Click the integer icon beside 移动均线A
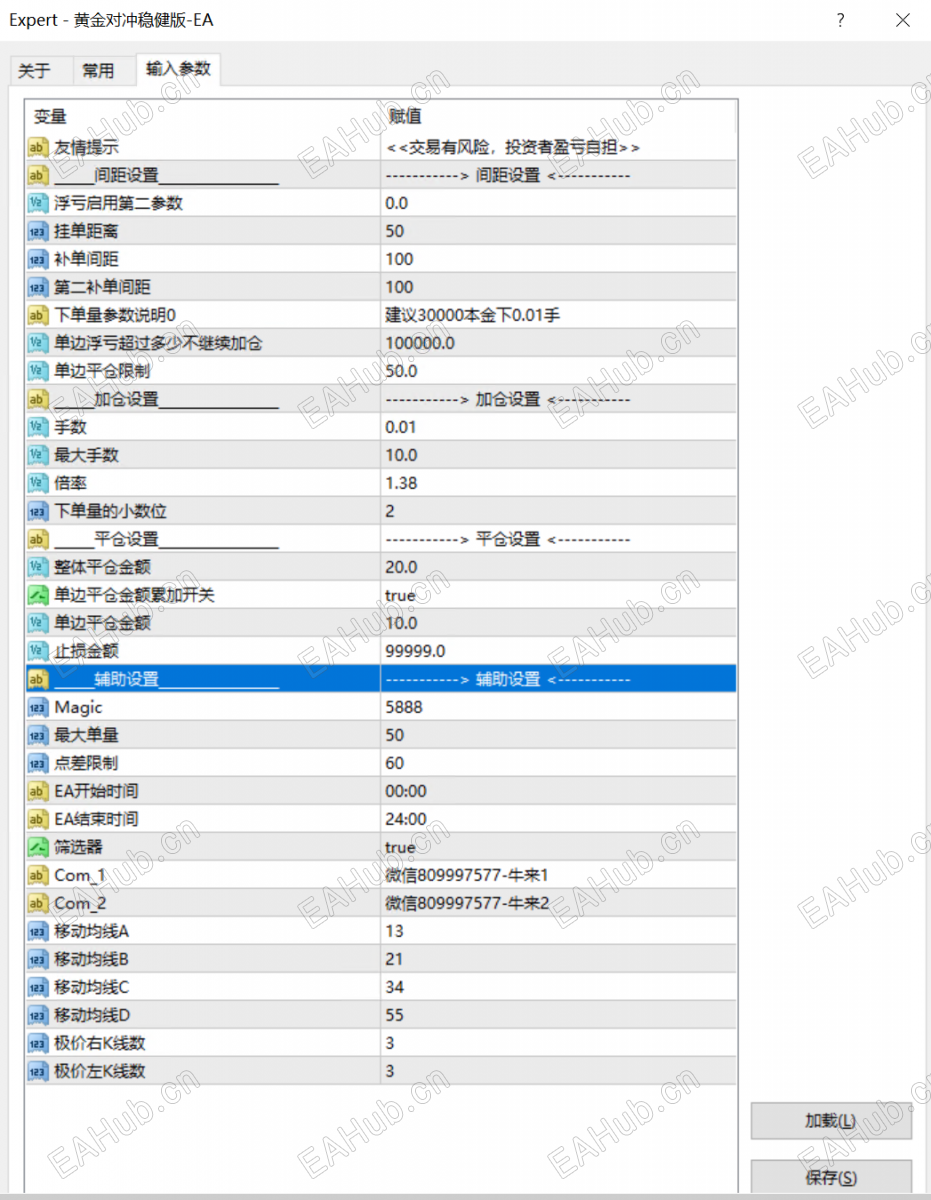Image resolution: width=931 pixels, height=1200 pixels. point(38,931)
